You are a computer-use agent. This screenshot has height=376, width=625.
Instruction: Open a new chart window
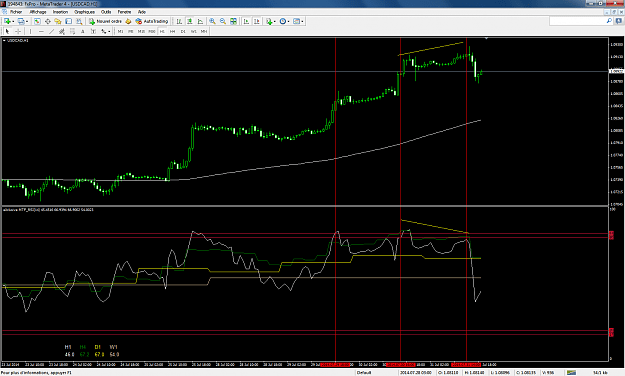7,21
